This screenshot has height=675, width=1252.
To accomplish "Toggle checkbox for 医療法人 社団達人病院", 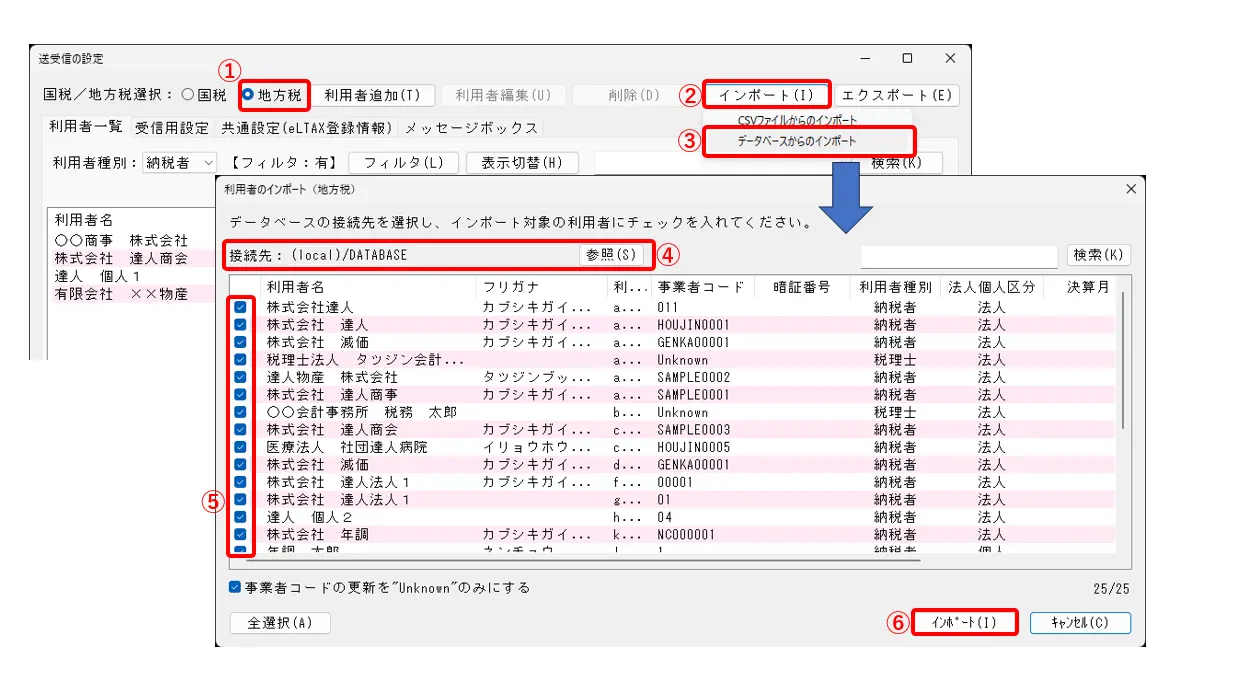I will tap(240, 447).
